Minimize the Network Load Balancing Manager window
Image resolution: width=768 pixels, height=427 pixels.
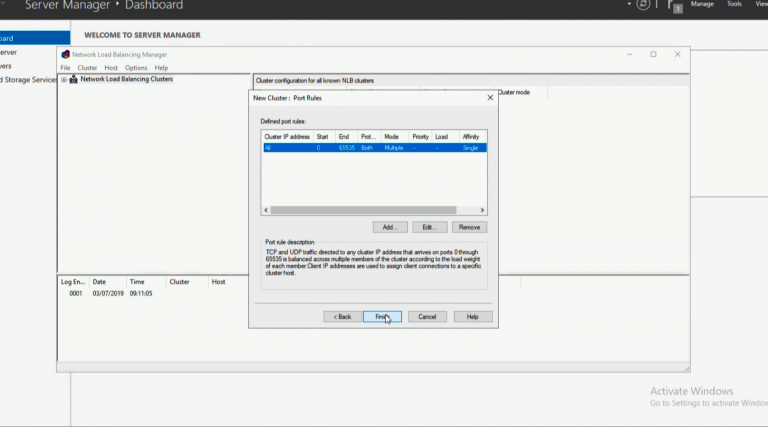coord(629,54)
